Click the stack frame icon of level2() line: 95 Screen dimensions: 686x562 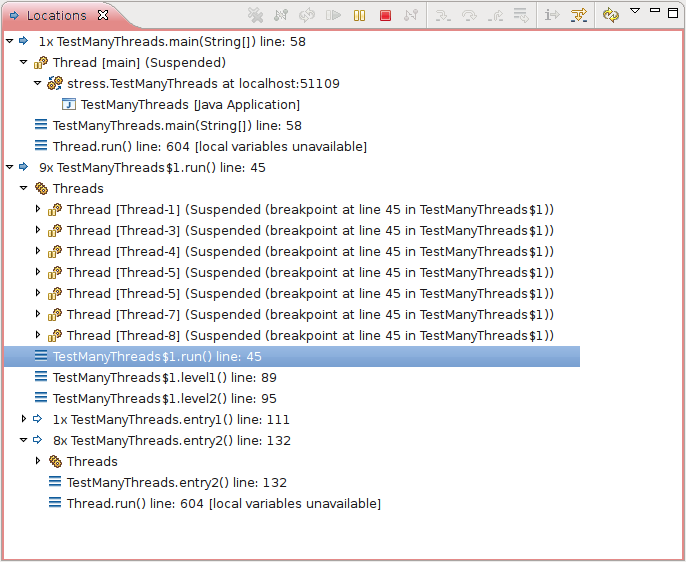[41, 398]
